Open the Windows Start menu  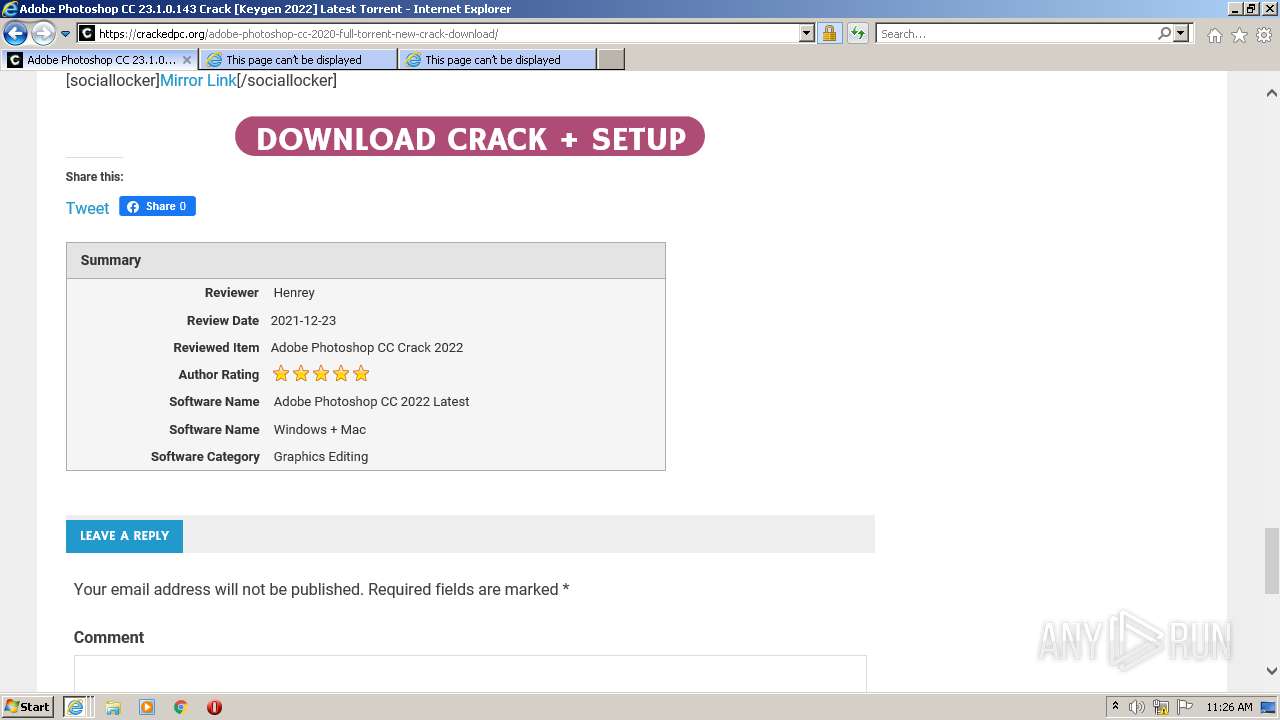(27, 707)
